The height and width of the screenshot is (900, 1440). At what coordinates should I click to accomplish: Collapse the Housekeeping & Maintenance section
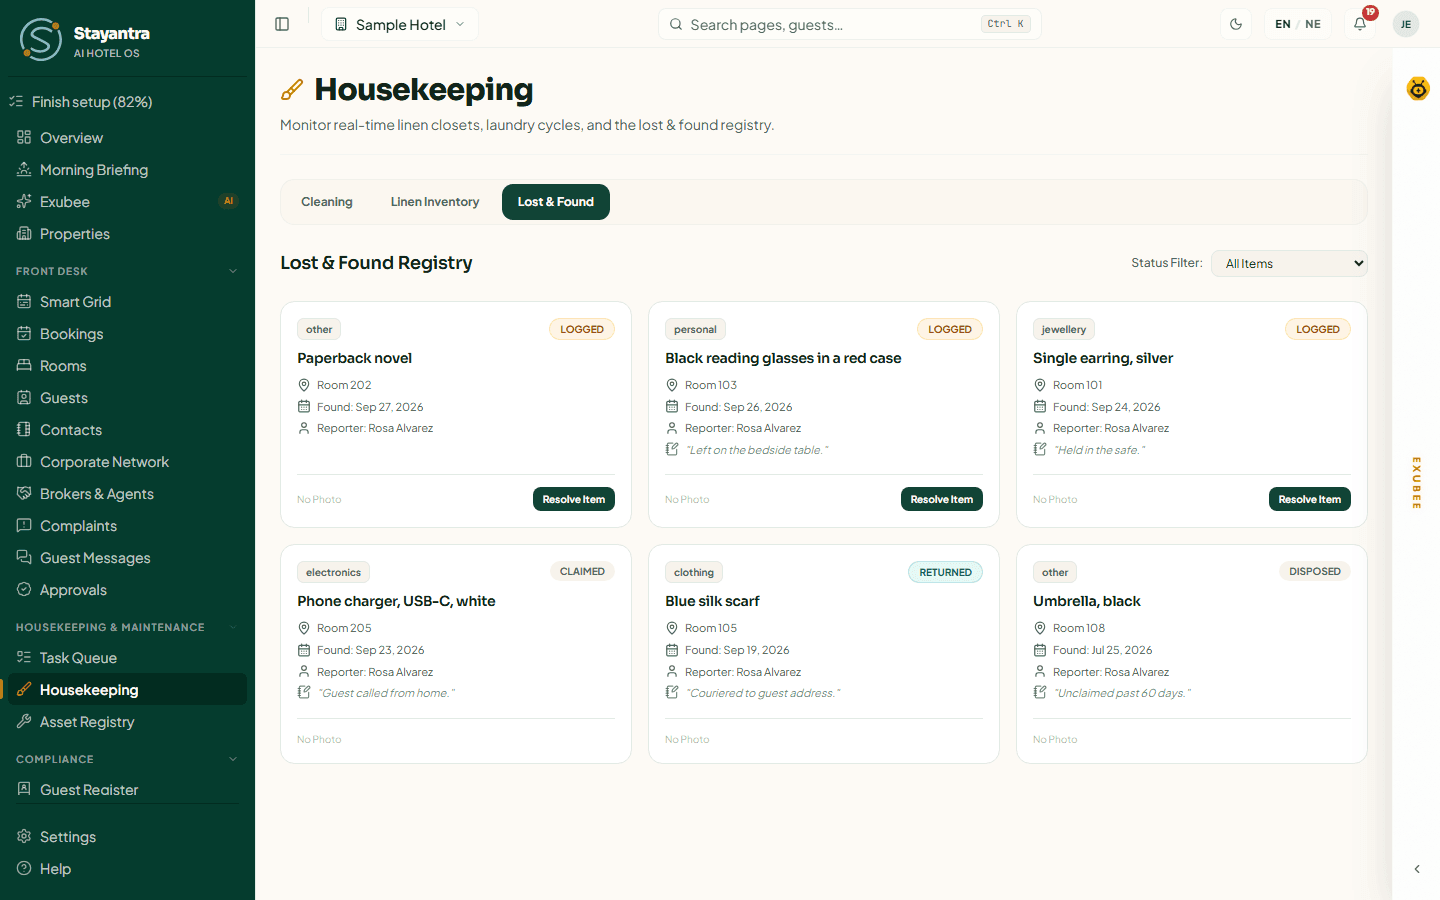pos(127,627)
